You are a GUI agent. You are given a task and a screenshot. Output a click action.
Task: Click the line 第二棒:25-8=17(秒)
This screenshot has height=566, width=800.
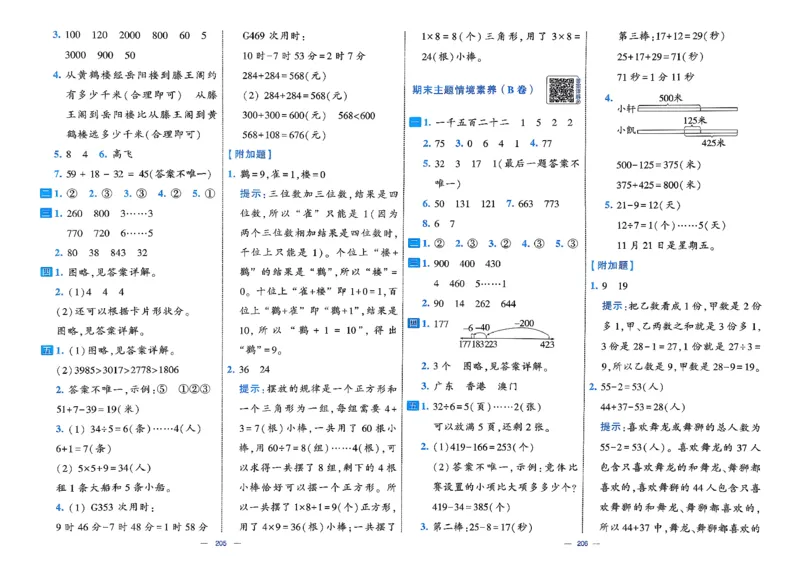pyautogui.click(x=482, y=527)
